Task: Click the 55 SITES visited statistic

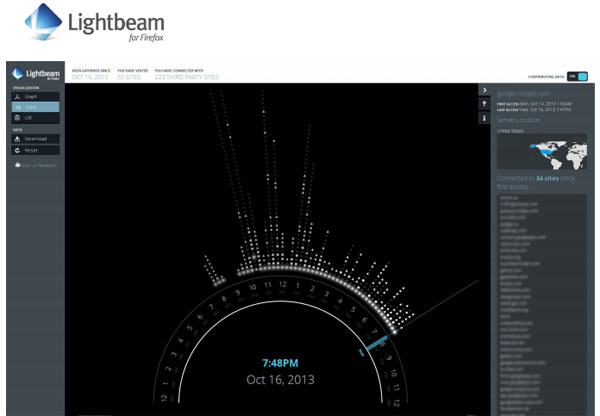Action: [x=129, y=77]
